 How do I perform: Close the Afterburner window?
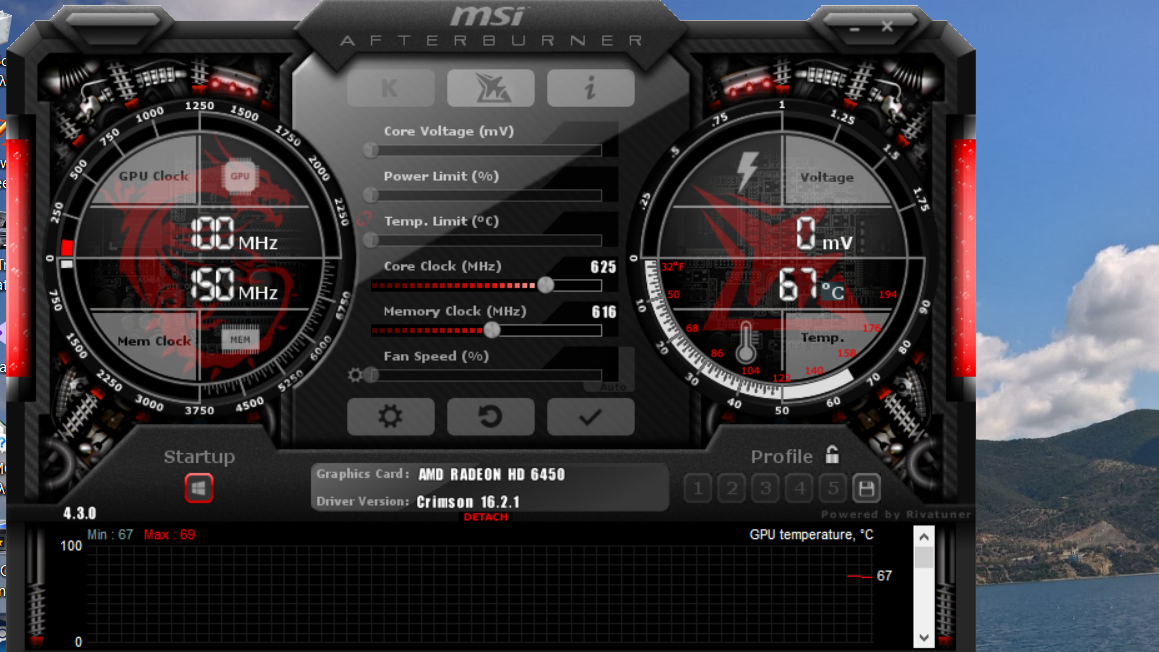point(887,27)
